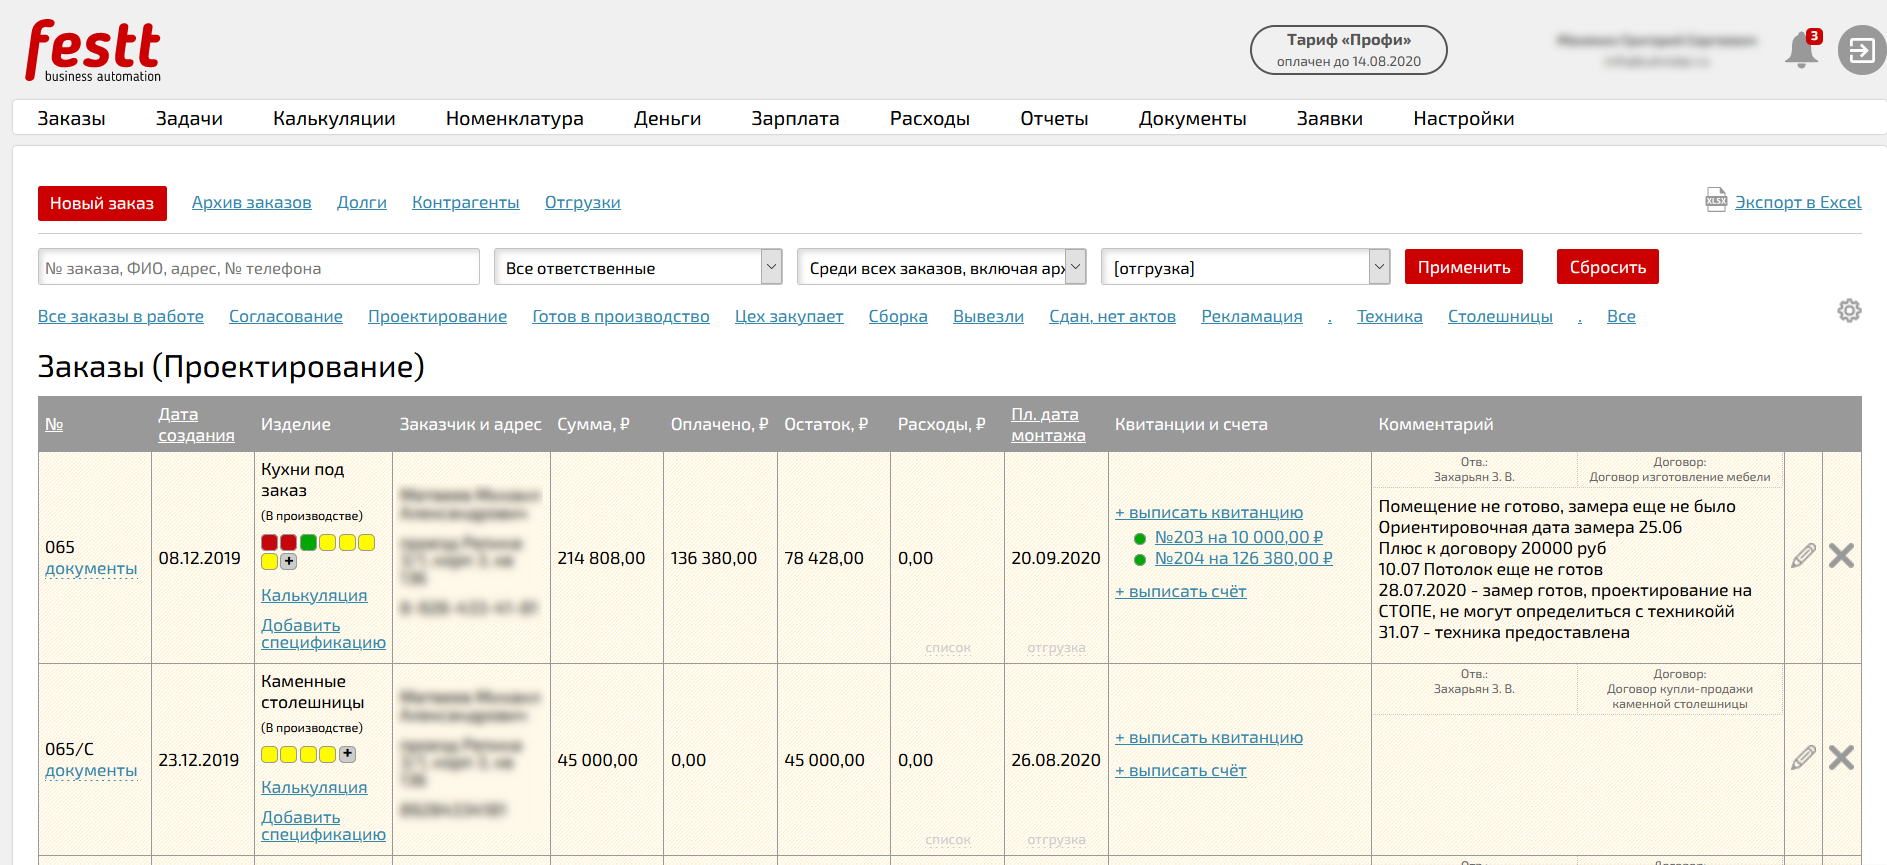Select the Вывезли filter
Image resolution: width=1887 pixels, height=865 pixels.
(988, 316)
